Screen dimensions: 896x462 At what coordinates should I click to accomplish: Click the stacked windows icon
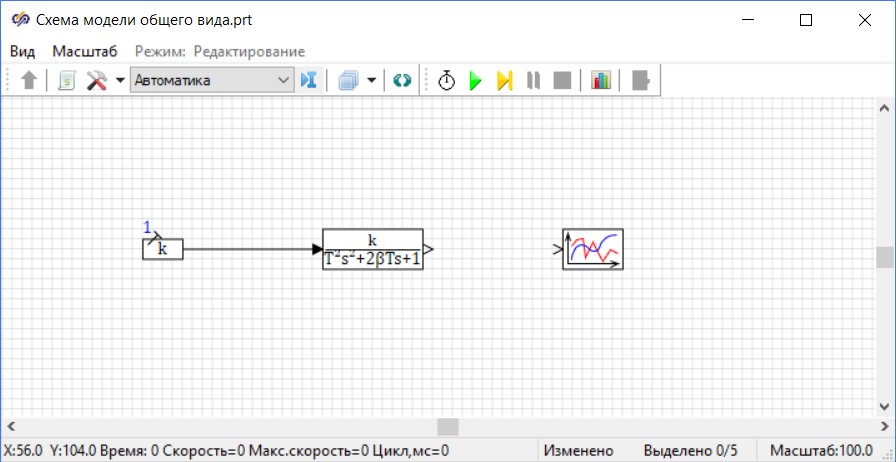point(348,81)
